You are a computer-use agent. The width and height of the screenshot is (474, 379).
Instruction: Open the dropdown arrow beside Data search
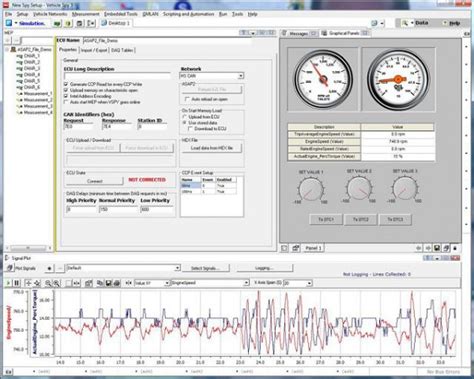[412, 23]
